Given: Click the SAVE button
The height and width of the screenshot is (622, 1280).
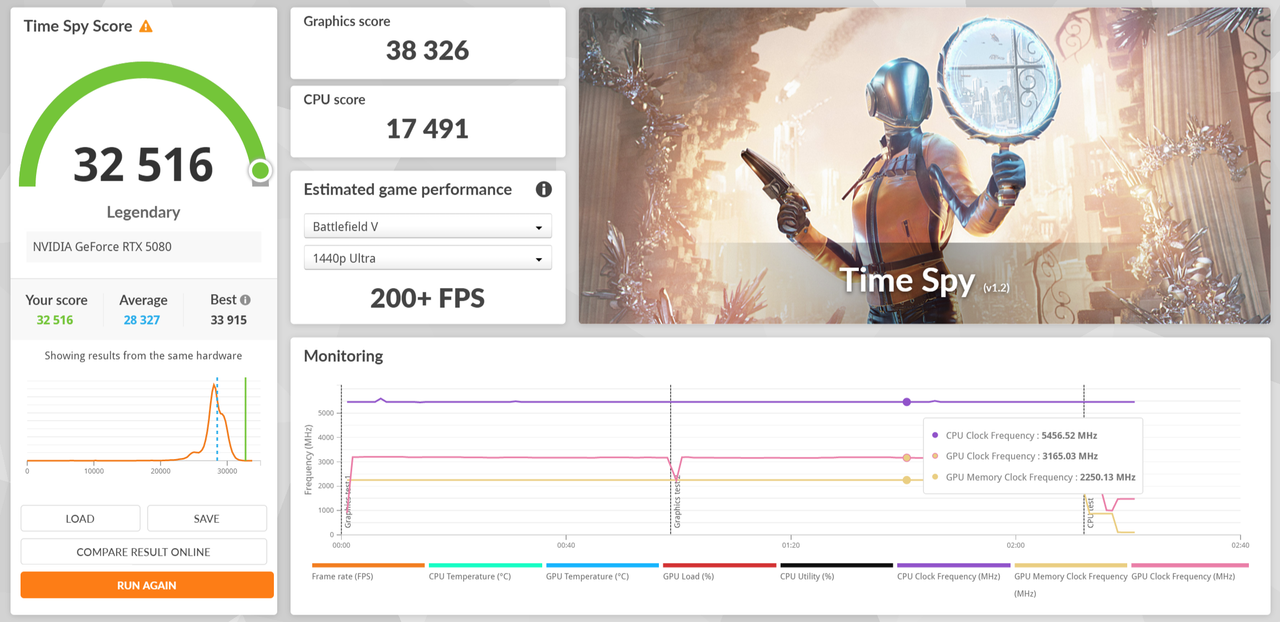Looking at the screenshot, I should pyautogui.click(x=207, y=519).
